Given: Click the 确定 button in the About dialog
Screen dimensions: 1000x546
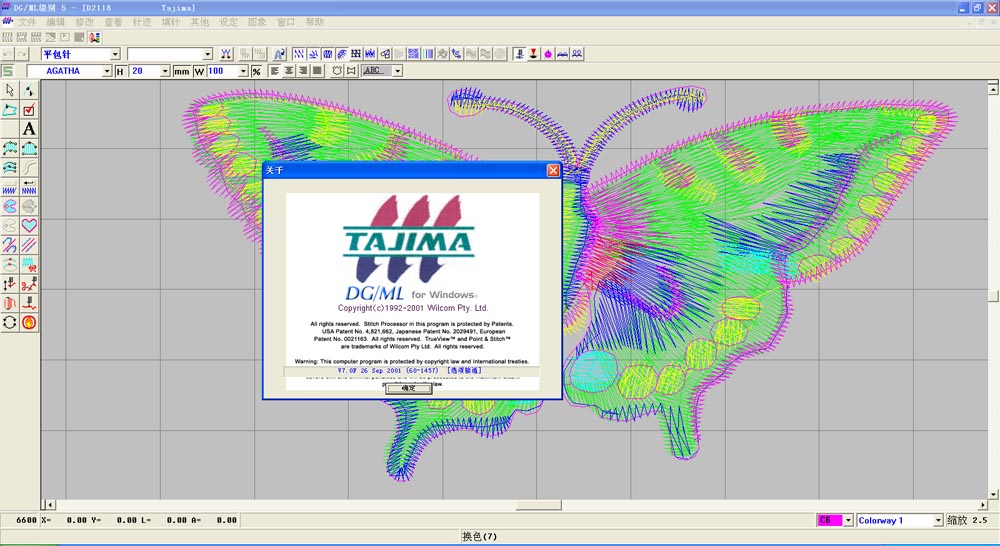Looking at the screenshot, I should click(x=409, y=388).
